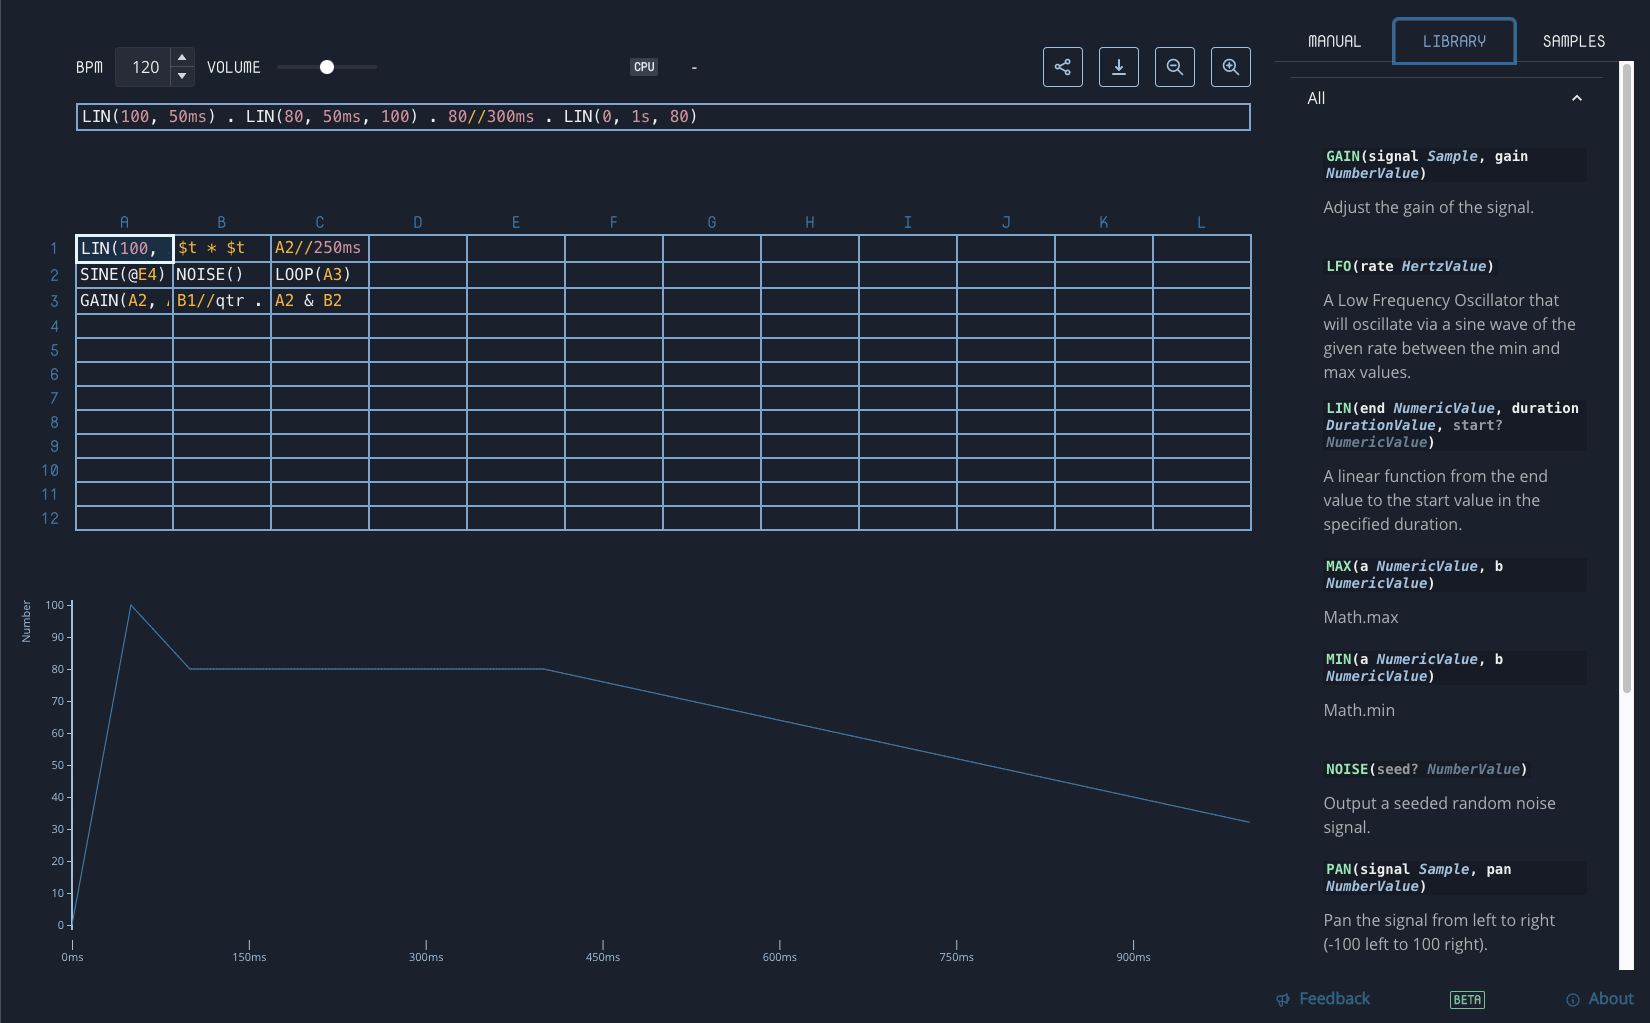The image size is (1650, 1023).
Task: Click the MAX function library entry
Action: [1454, 575]
